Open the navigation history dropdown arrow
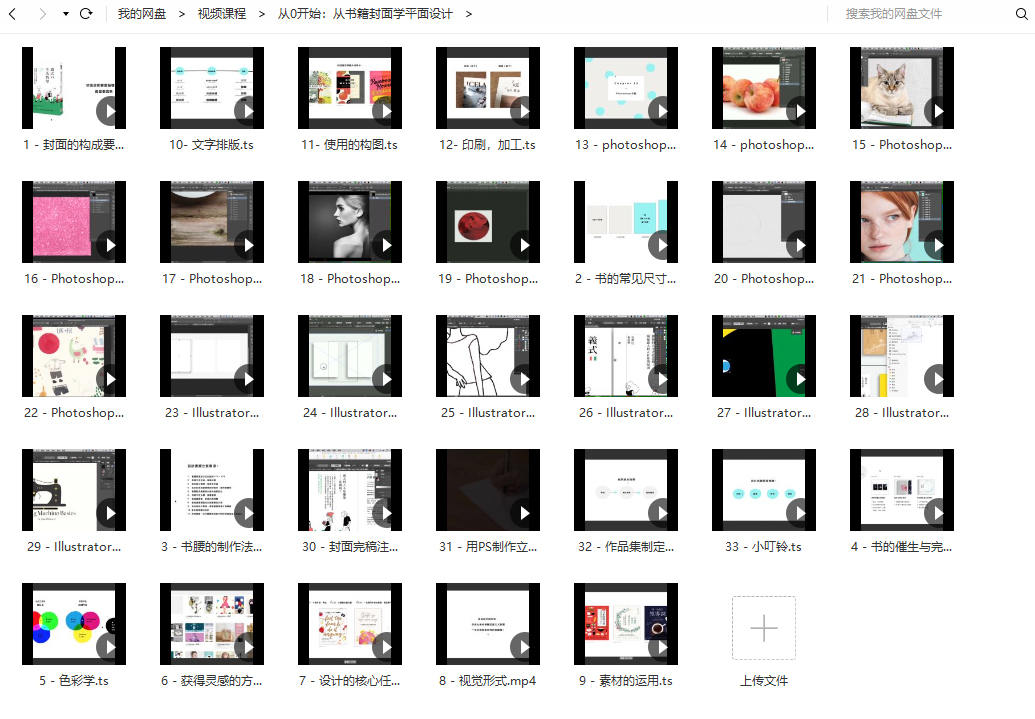The height and width of the screenshot is (719, 1035). point(66,14)
